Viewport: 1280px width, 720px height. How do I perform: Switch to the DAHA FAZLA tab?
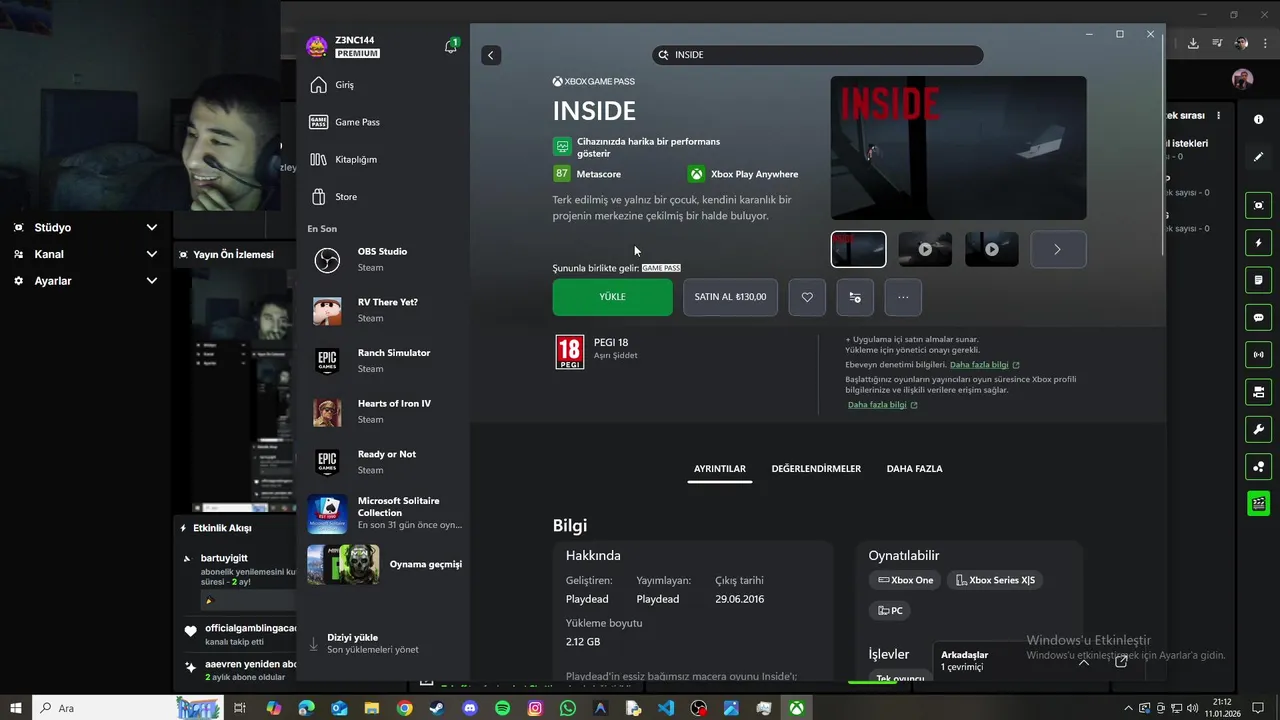(914, 469)
